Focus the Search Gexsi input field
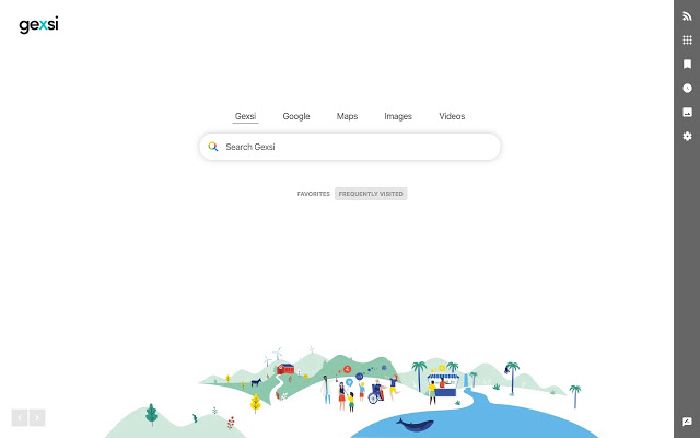The image size is (700, 438). (350, 146)
